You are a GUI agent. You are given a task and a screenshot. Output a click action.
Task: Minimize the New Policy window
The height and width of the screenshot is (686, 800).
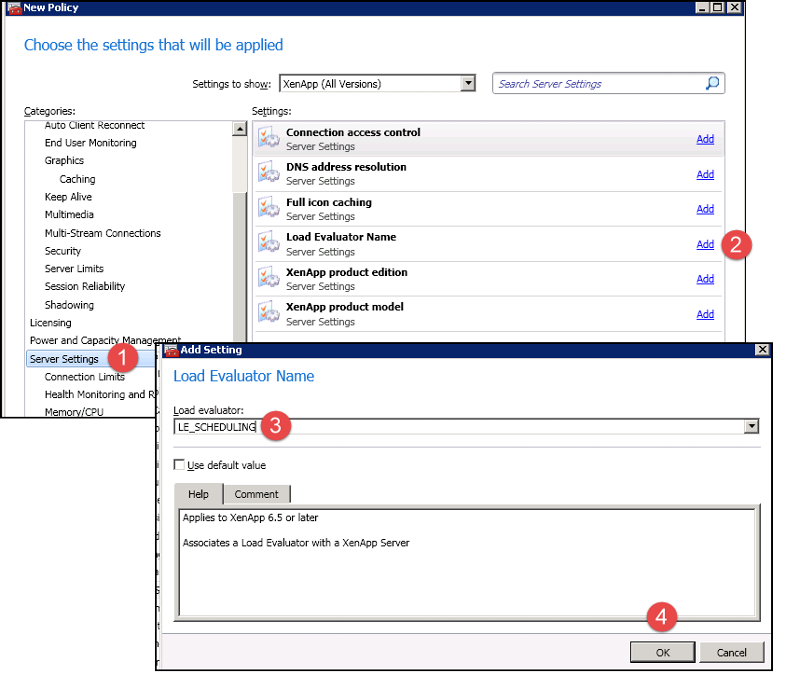tap(702, 7)
